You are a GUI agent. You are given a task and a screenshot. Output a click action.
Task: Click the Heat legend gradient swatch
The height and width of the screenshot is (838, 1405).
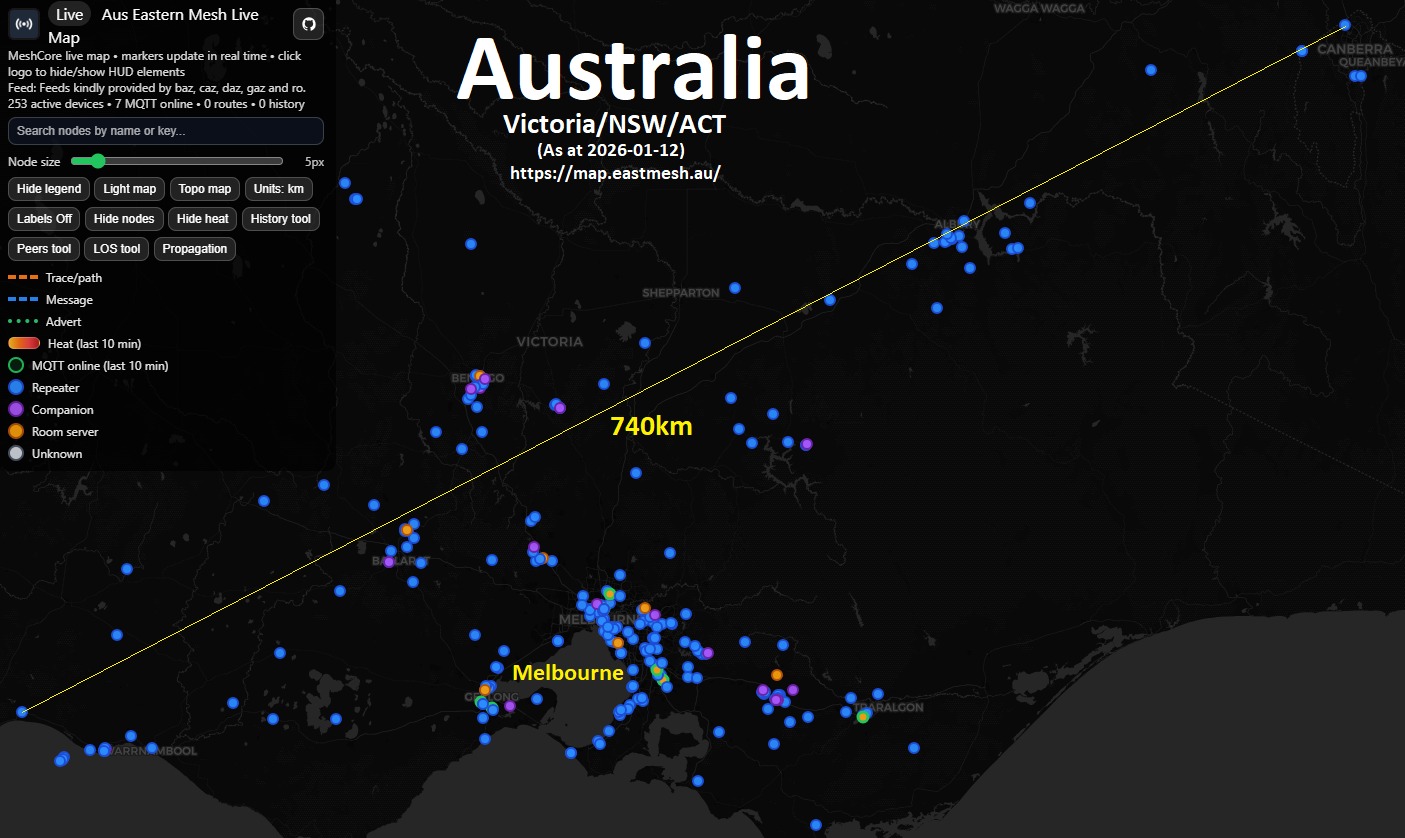click(x=23, y=344)
